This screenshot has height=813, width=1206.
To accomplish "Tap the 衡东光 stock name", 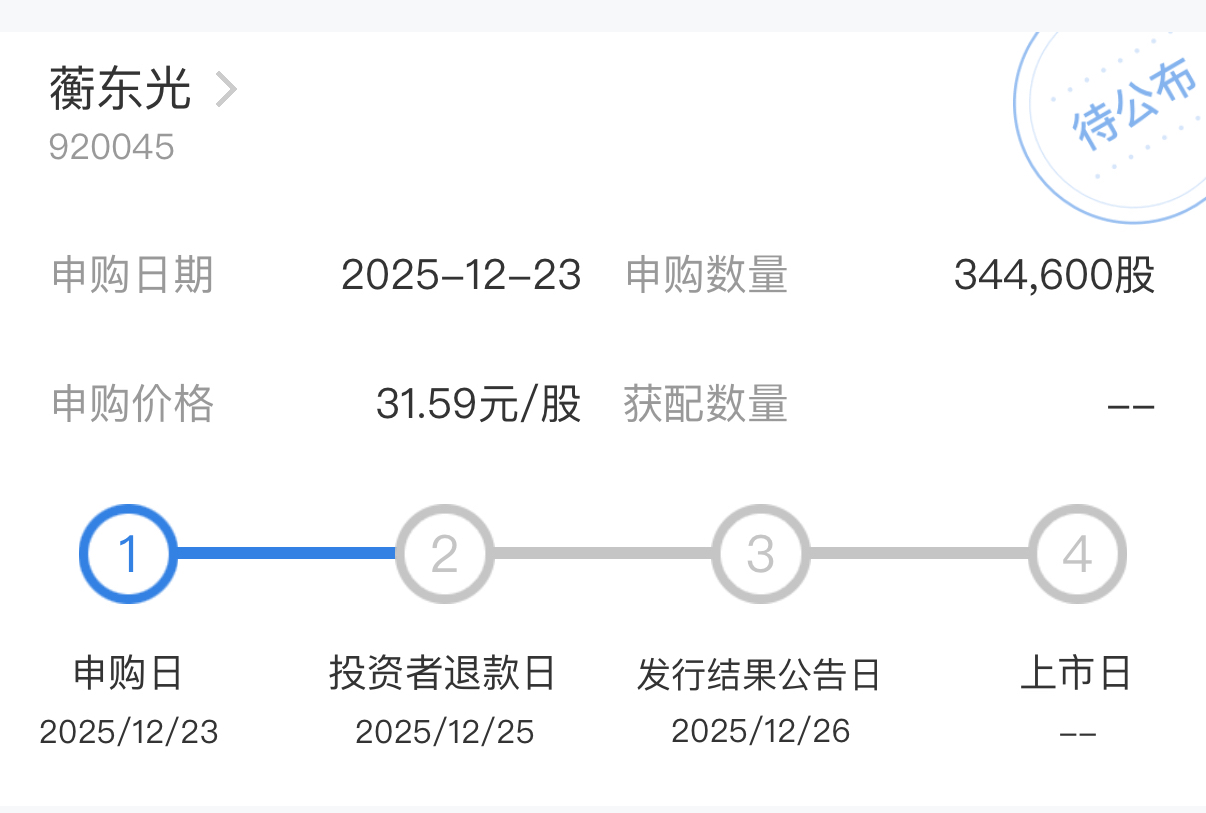I will [x=120, y=90].
